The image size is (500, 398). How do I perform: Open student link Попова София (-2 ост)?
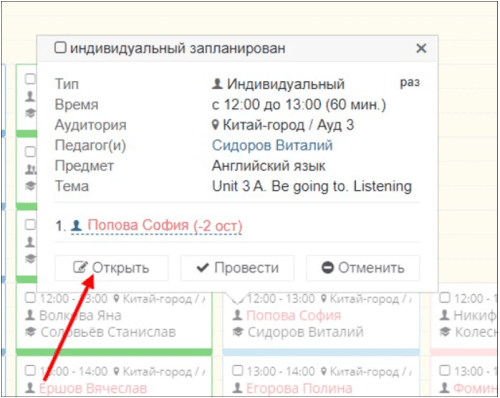pyautogui.click(x=165, y=226)
